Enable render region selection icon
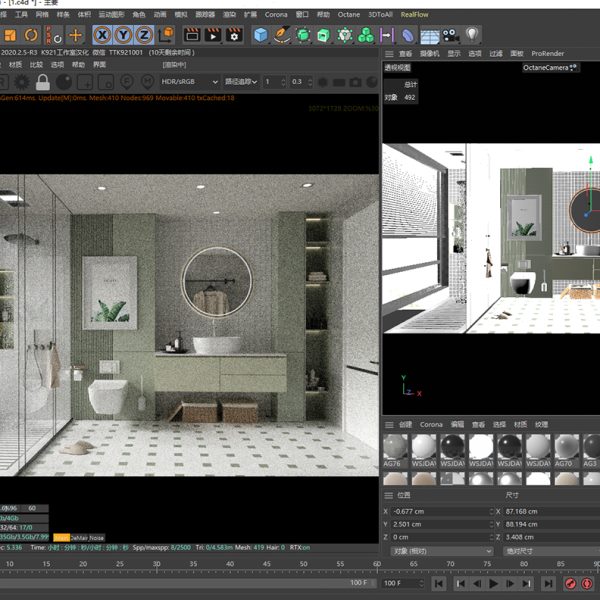The height and width of the screenshot is (600, 600). 85,82
